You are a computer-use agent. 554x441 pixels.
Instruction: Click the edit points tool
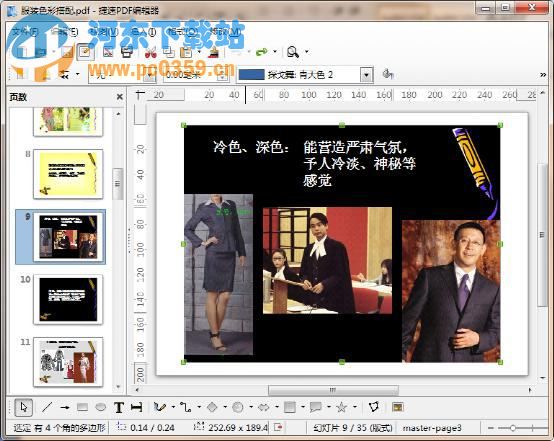(x=374, y=407)
